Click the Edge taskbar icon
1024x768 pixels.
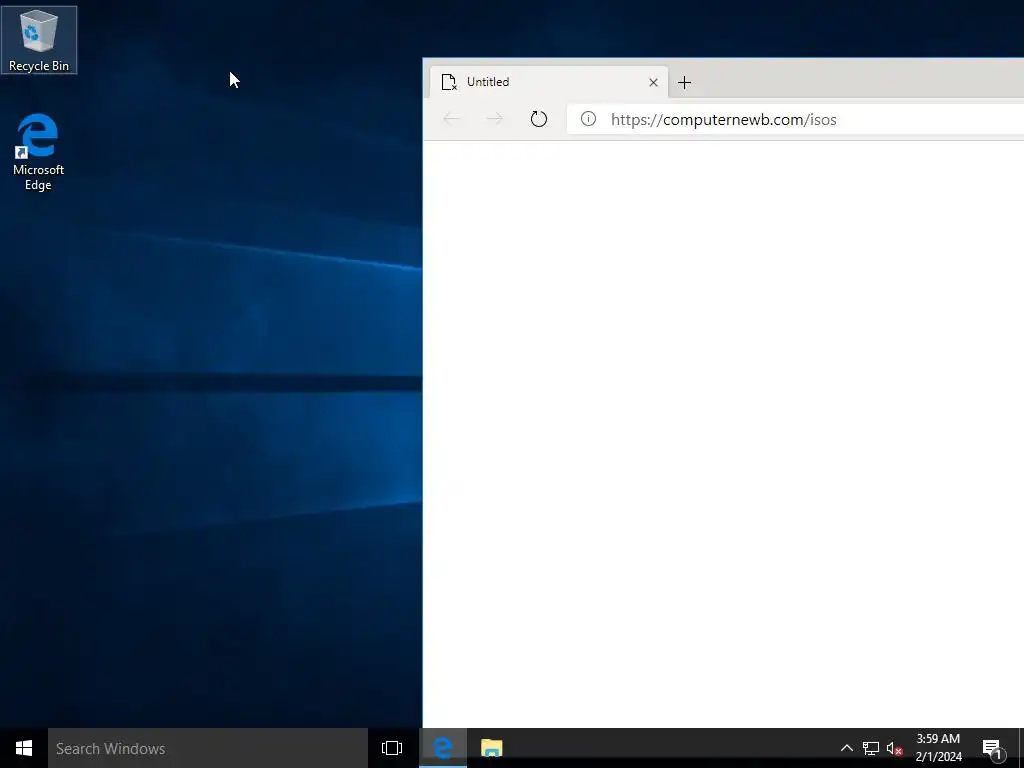pos(443,748)
